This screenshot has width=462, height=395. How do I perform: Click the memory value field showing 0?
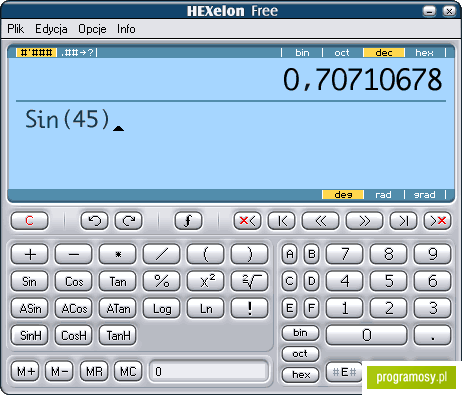pos(209,371)
